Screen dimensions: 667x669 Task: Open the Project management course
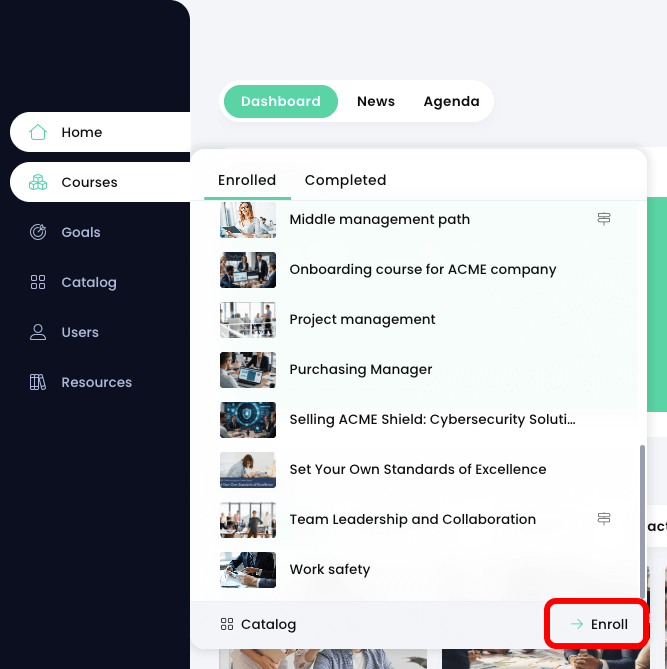pyautogui.click(x=418, y=320)
